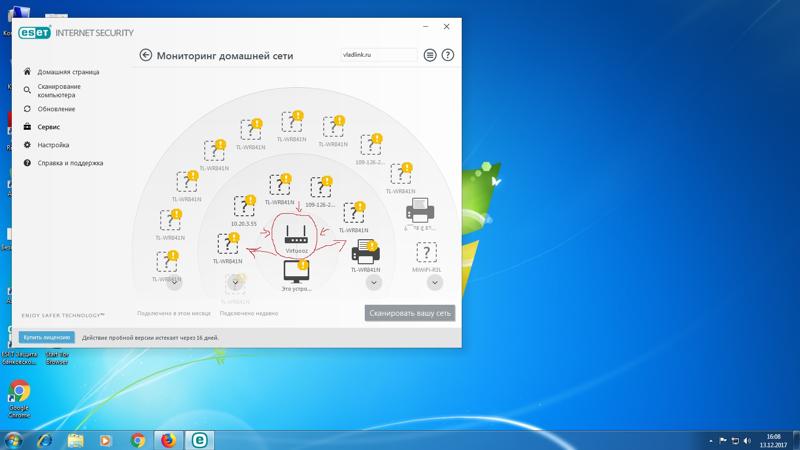800x450 pixels.
Task: Open Обновление section in the sidebar
Action: (x=49, y=109)
